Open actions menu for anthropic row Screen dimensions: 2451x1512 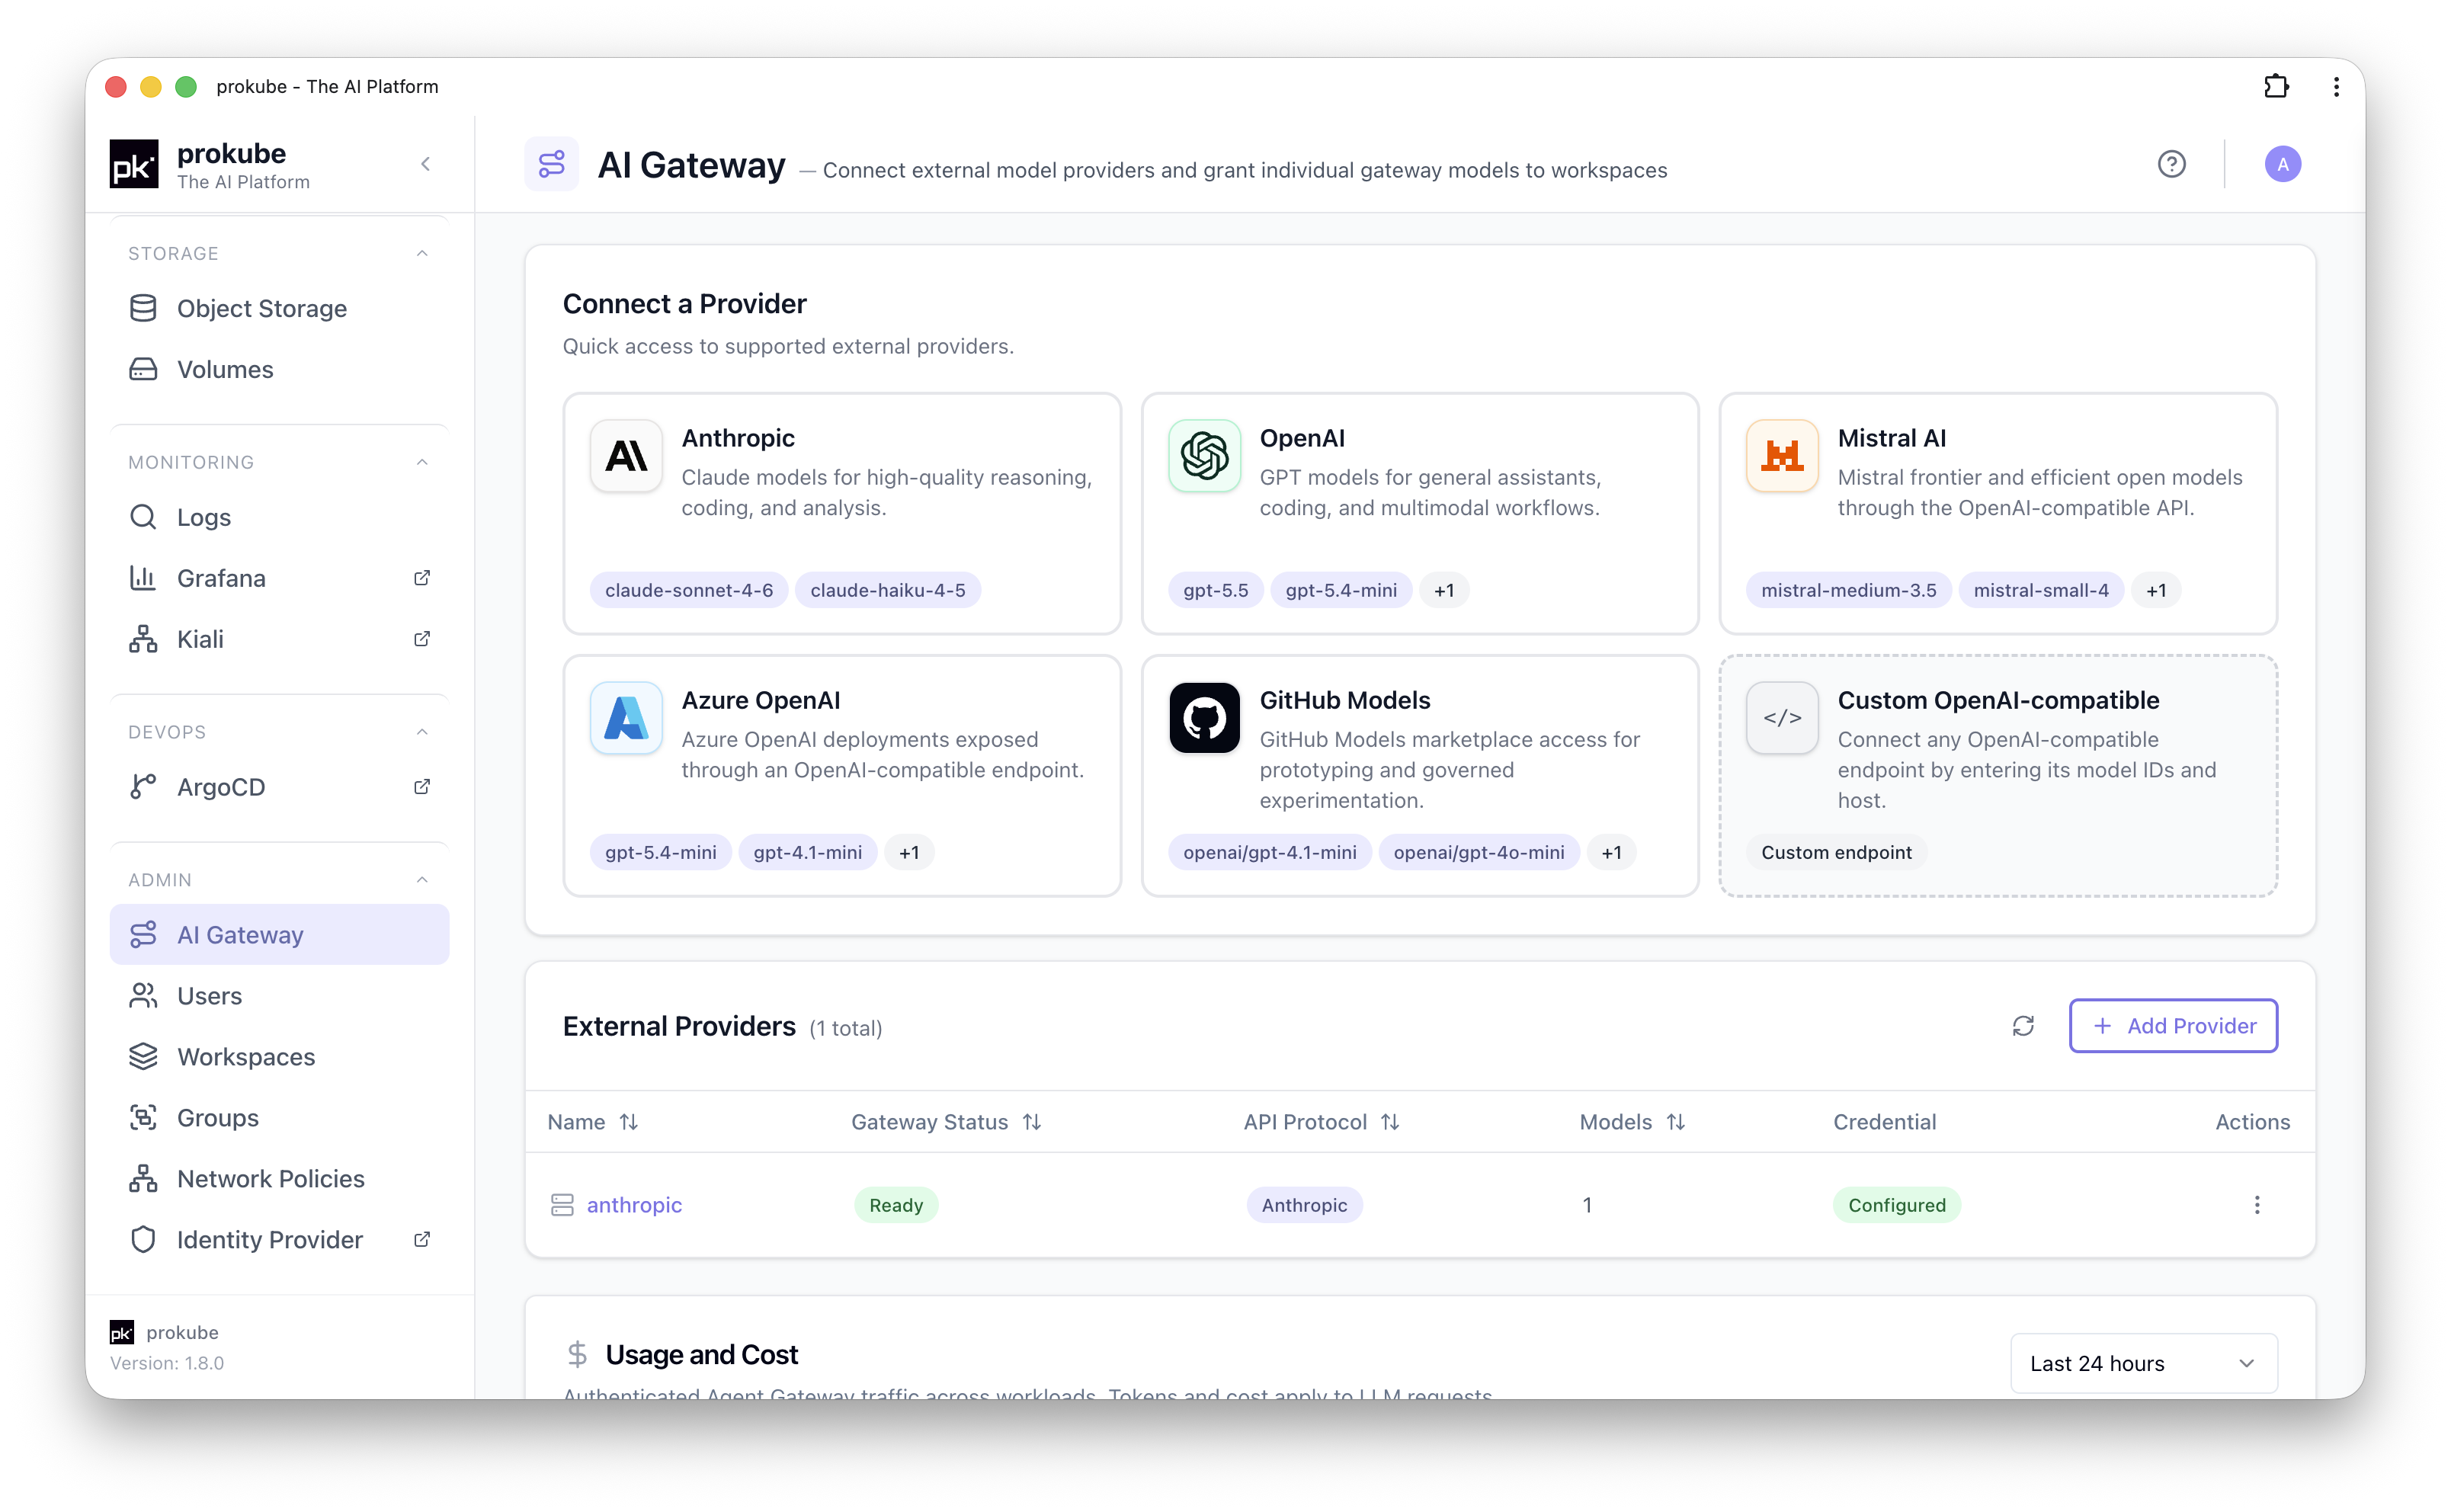(2257, 1206)
